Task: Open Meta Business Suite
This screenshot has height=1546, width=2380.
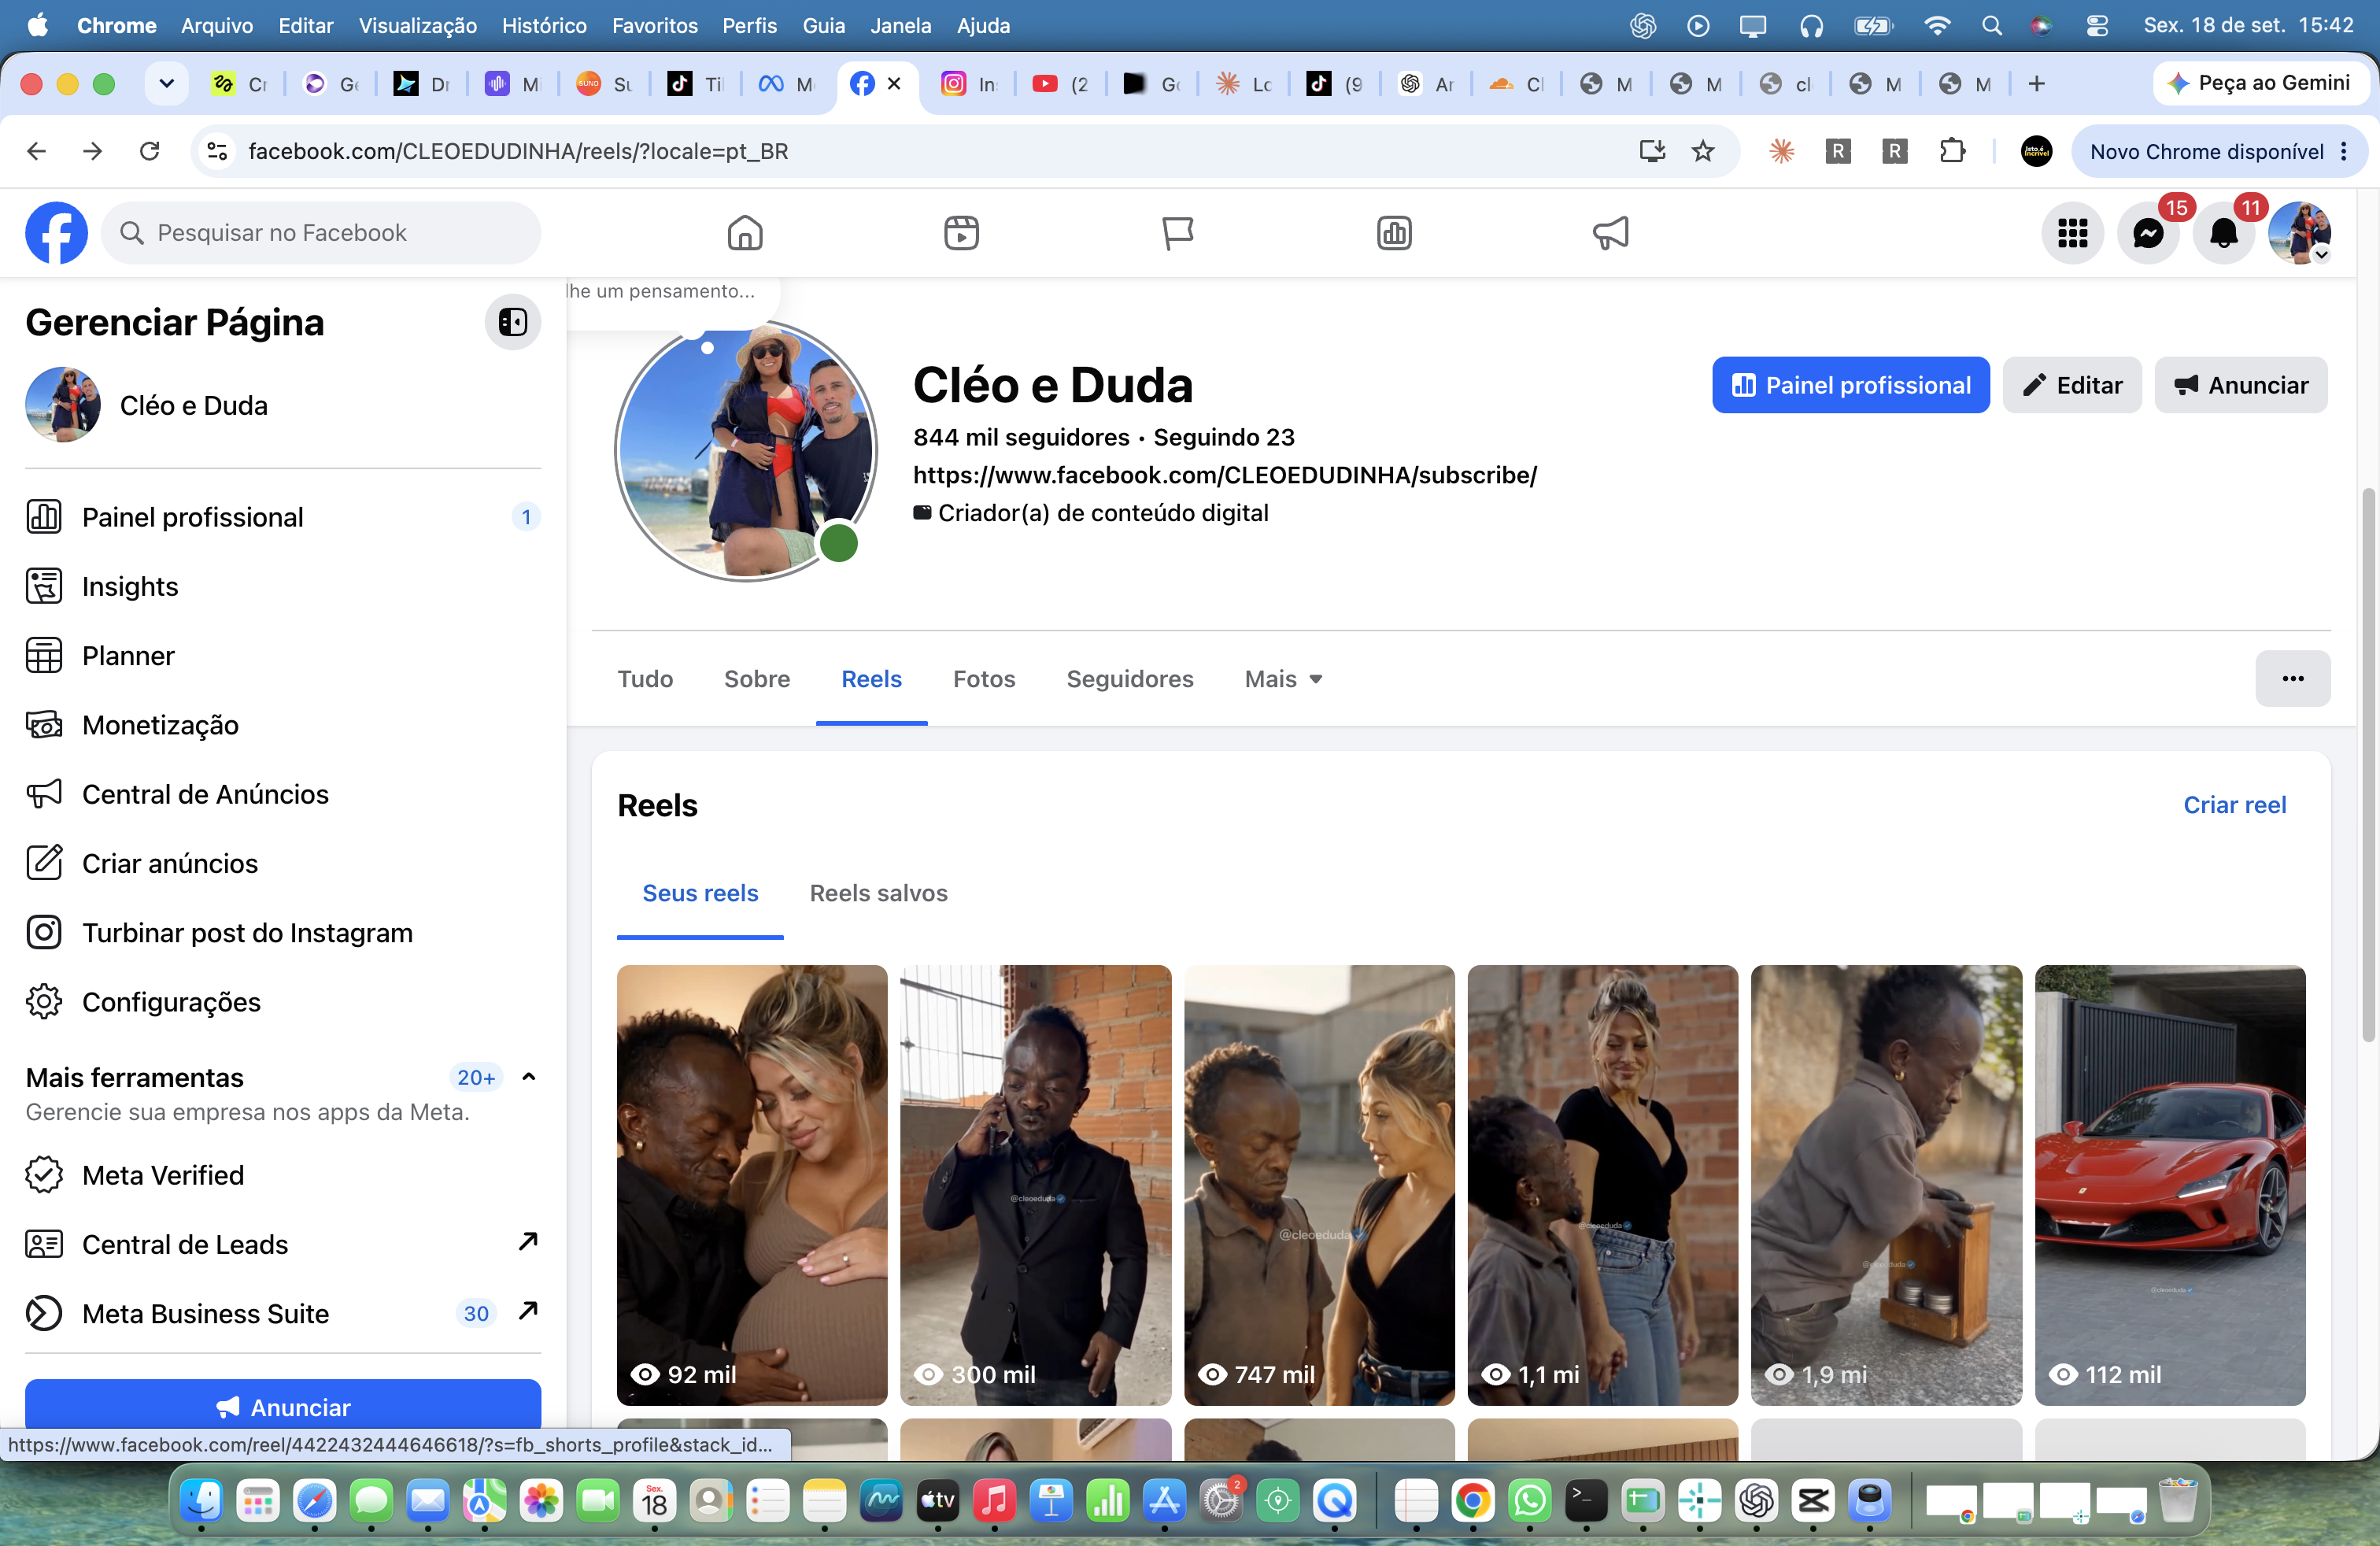Action: point(283,1313)
